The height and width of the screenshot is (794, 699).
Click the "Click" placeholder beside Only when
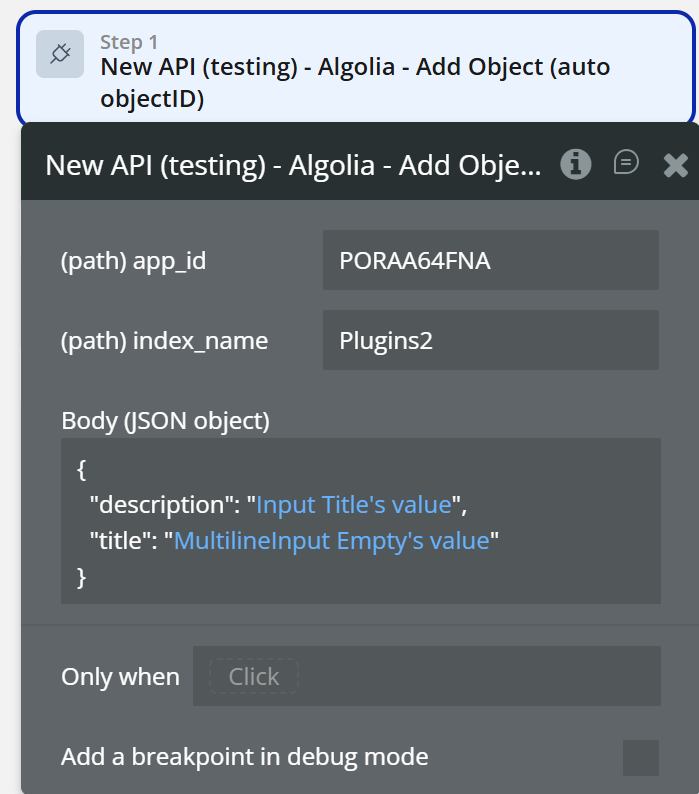[x=254, y=677]
